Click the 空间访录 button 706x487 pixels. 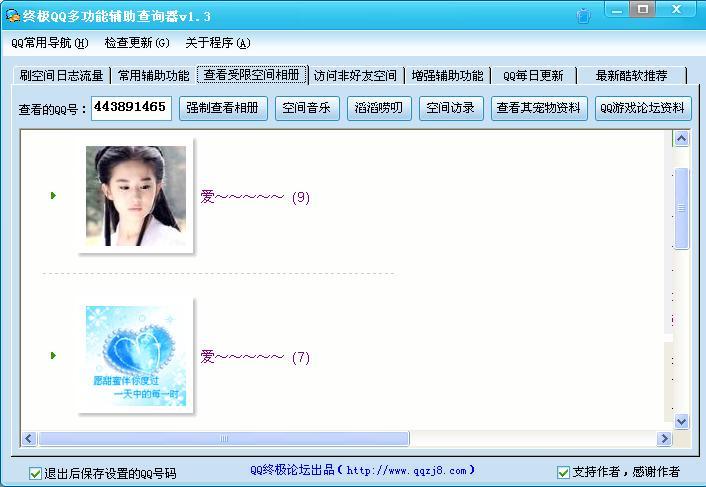point(451,108)
